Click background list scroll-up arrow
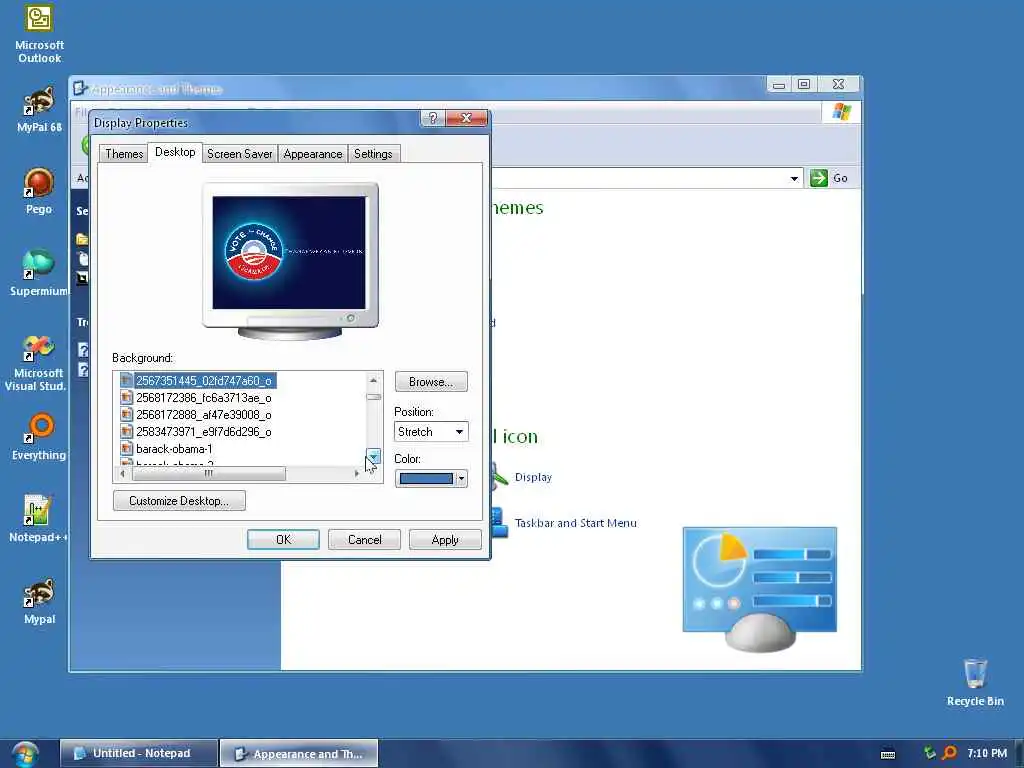Screen dimensions: 1024x768 [373, 380]
